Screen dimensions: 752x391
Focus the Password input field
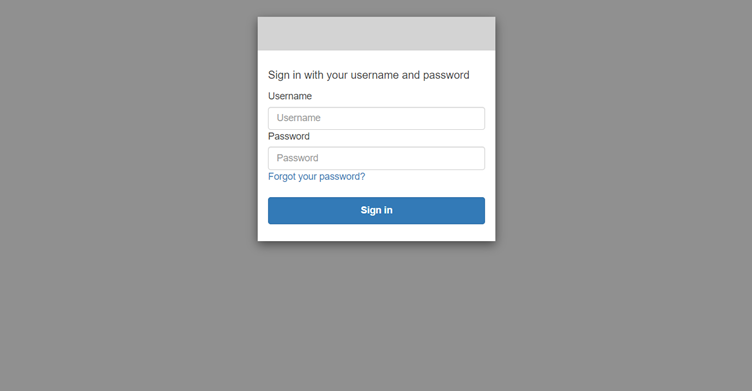pyautogui.click(x=376, y=158)
